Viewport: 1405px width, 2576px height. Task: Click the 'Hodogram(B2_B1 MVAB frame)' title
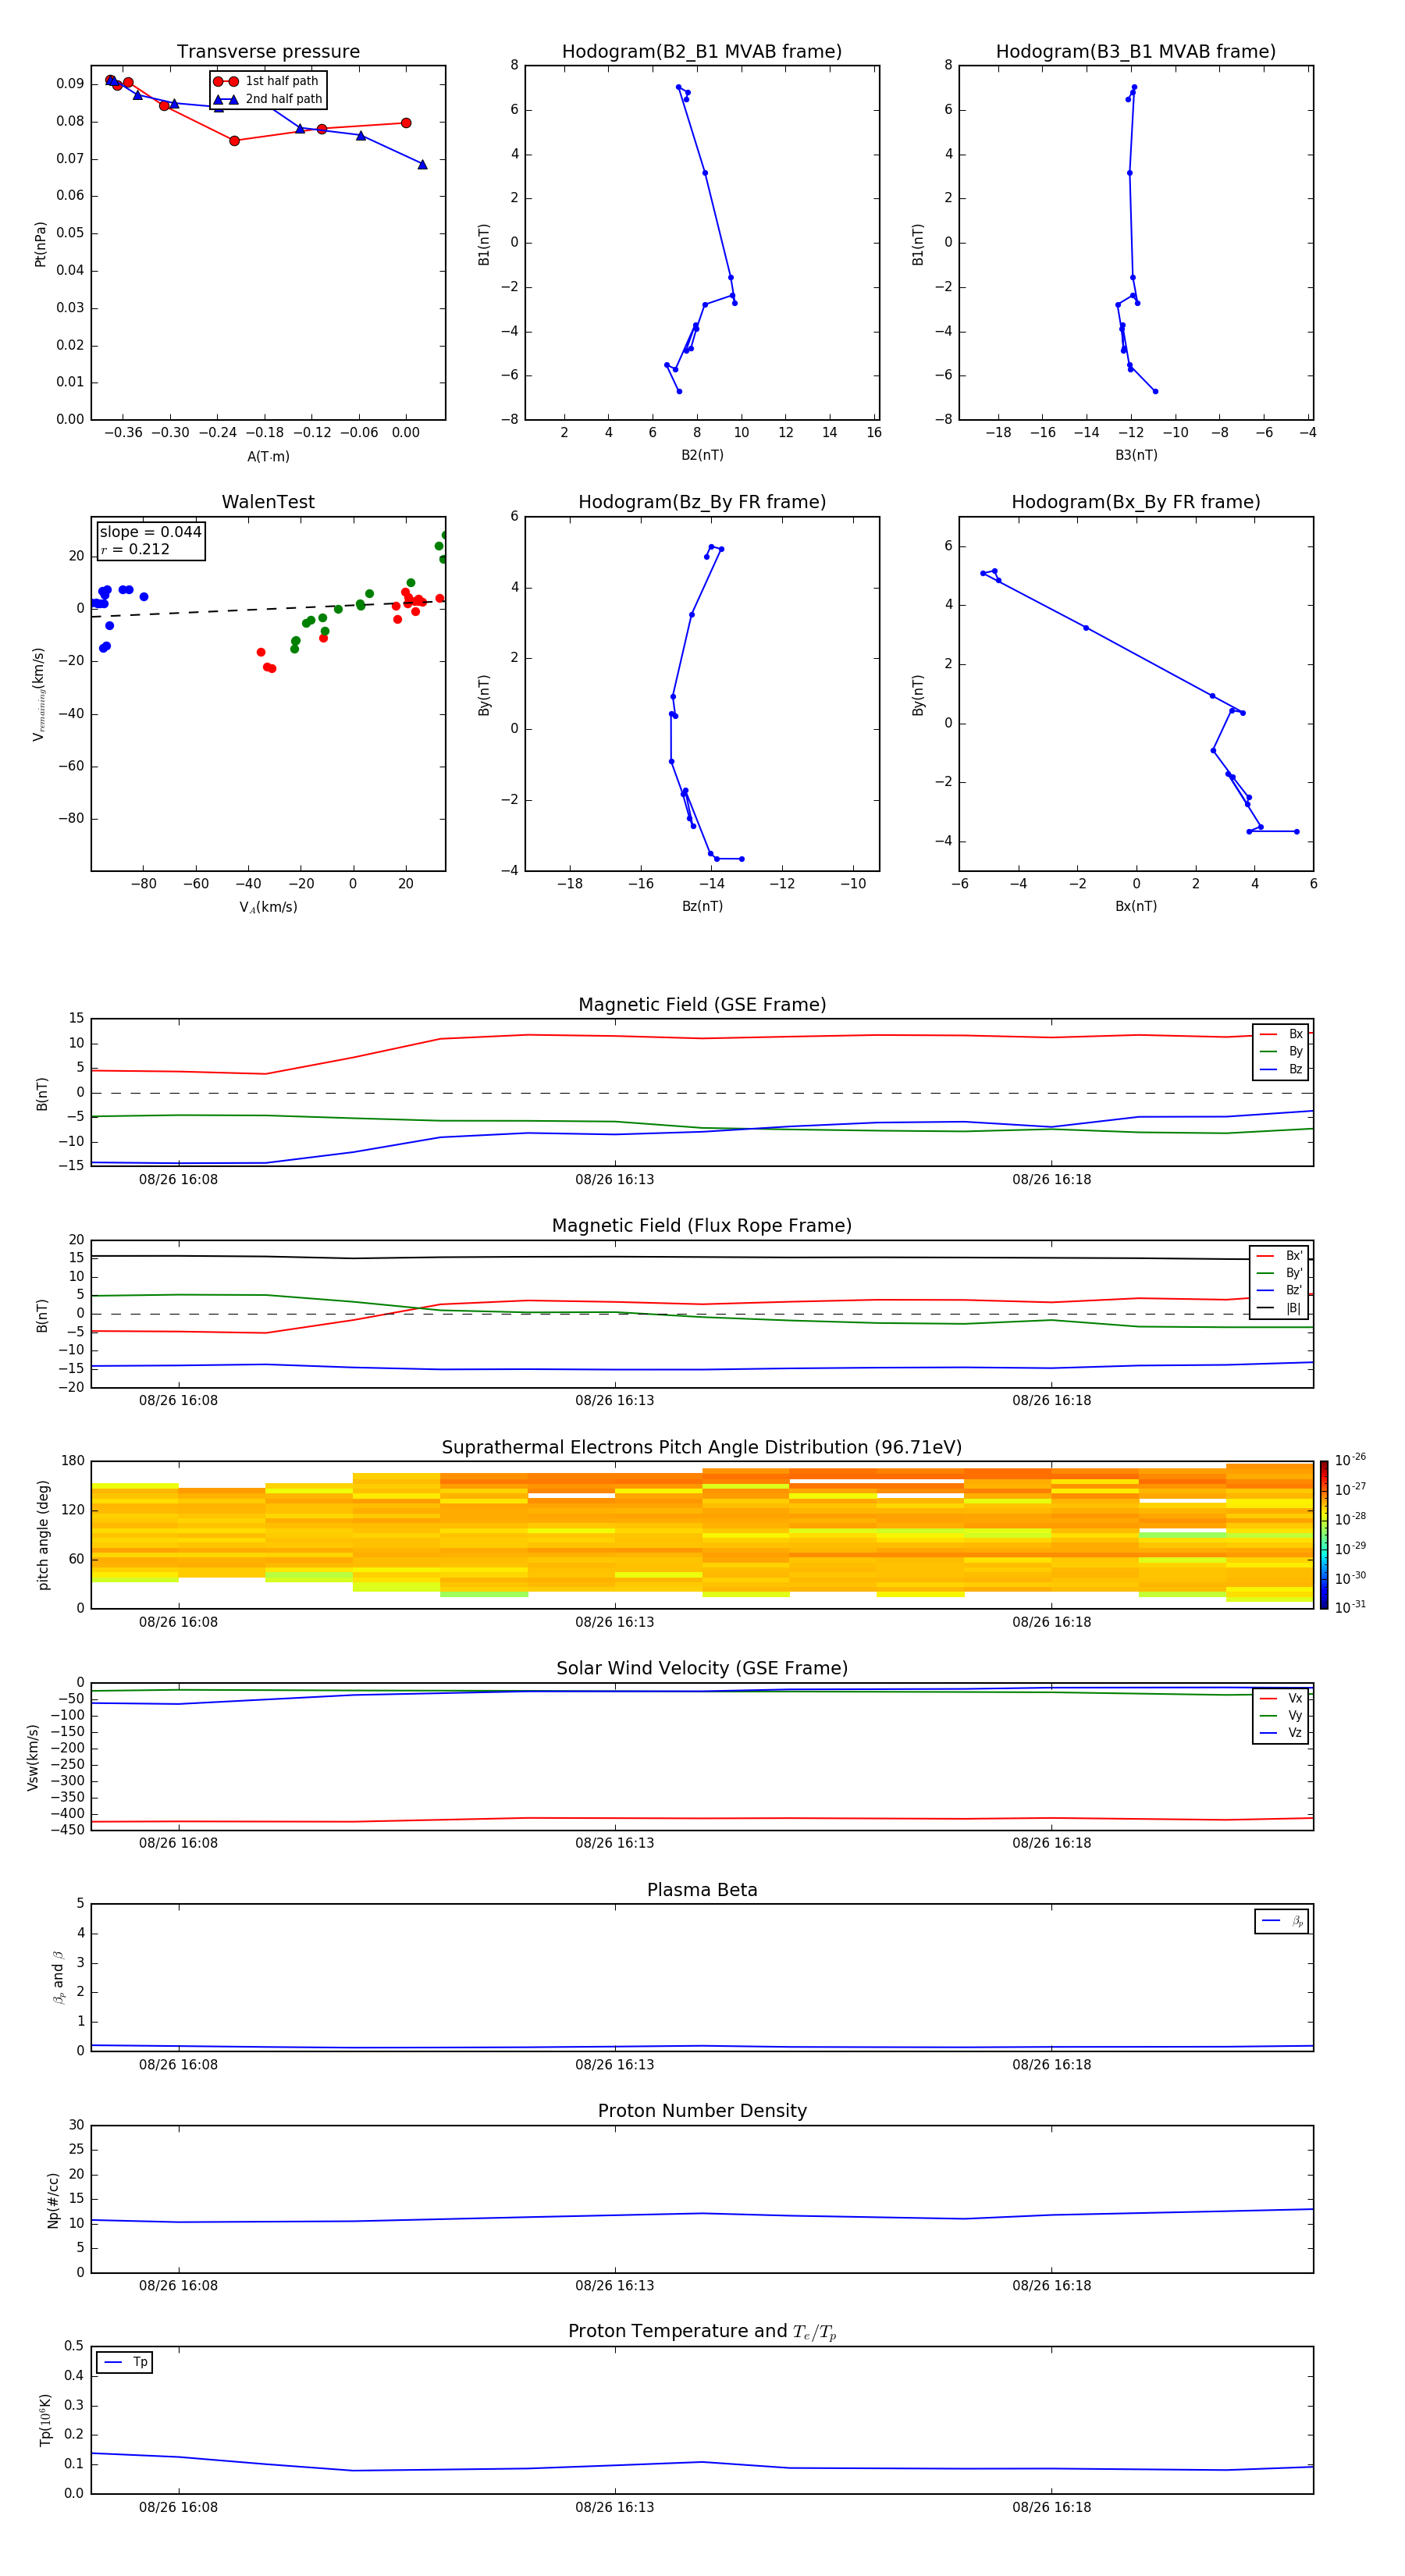(702, 52)
